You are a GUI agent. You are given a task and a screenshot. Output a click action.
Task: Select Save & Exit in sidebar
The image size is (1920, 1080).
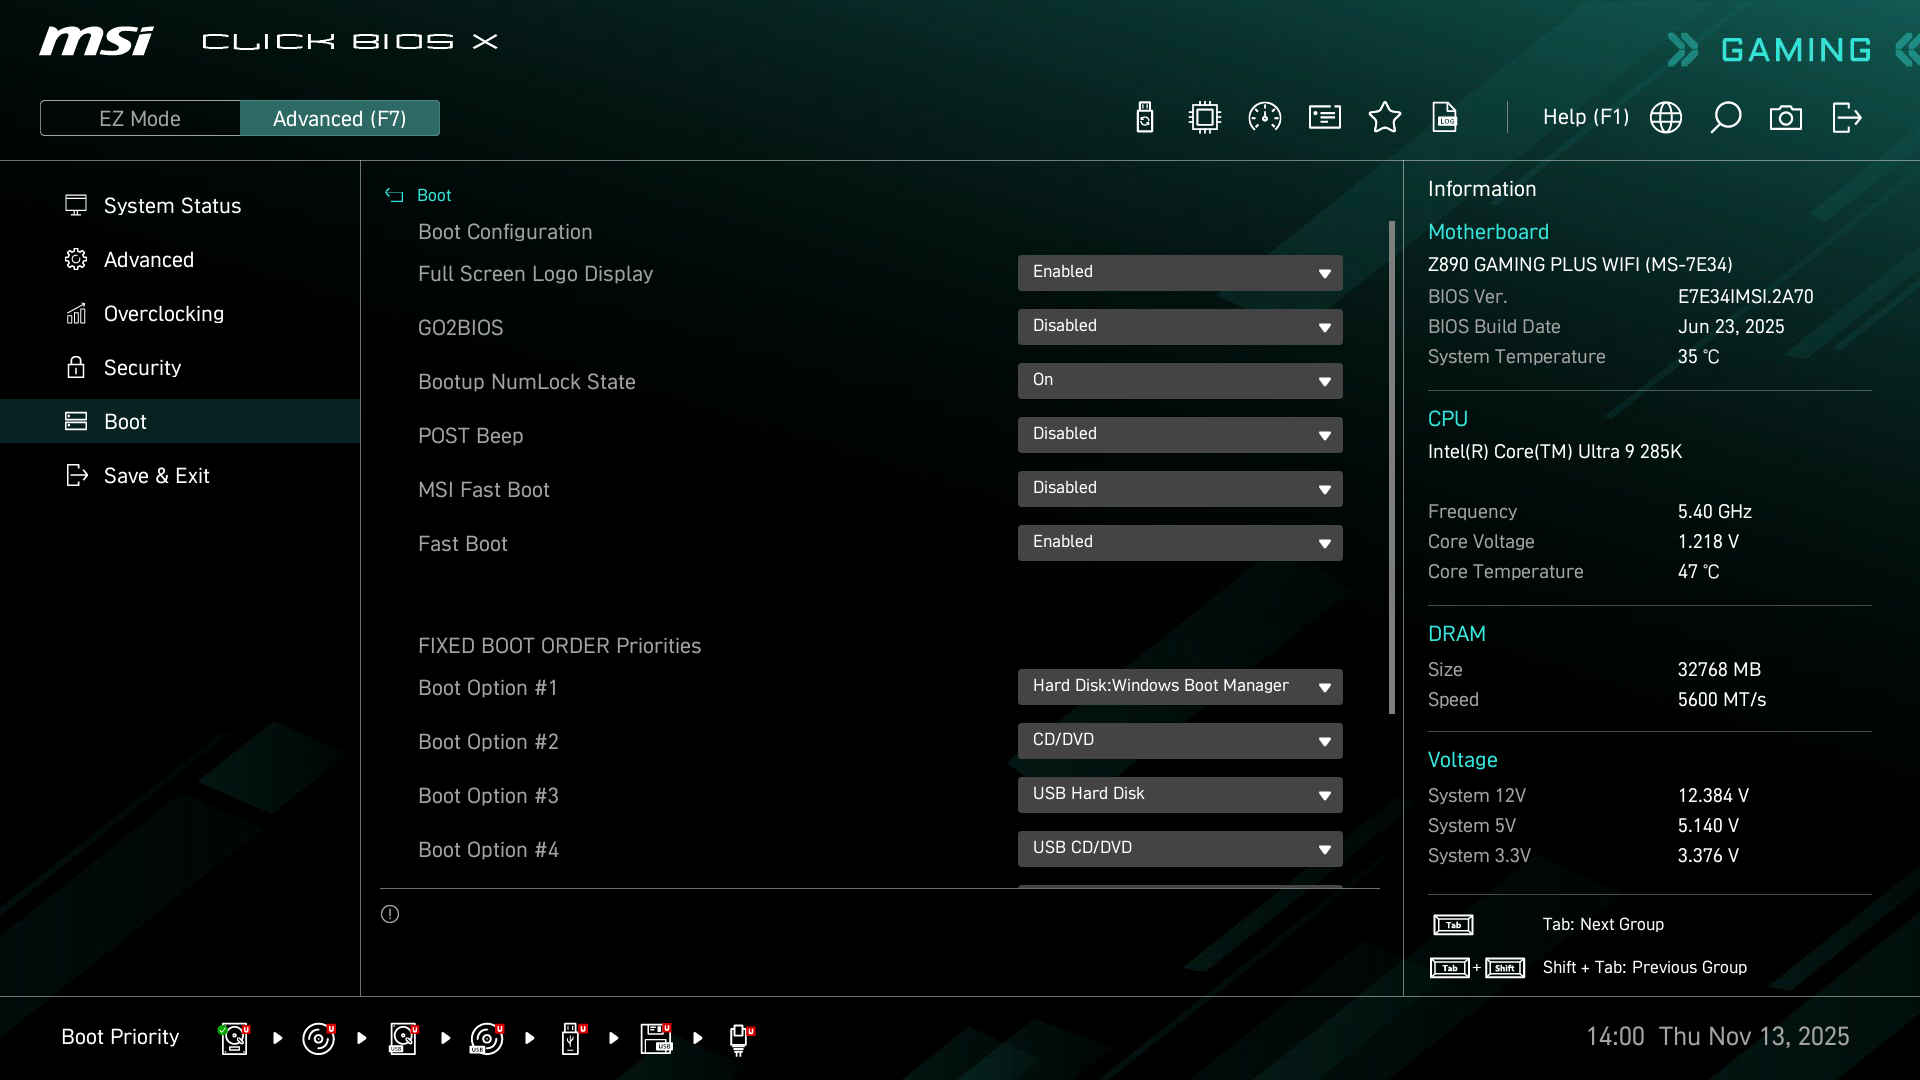[157, 476]
